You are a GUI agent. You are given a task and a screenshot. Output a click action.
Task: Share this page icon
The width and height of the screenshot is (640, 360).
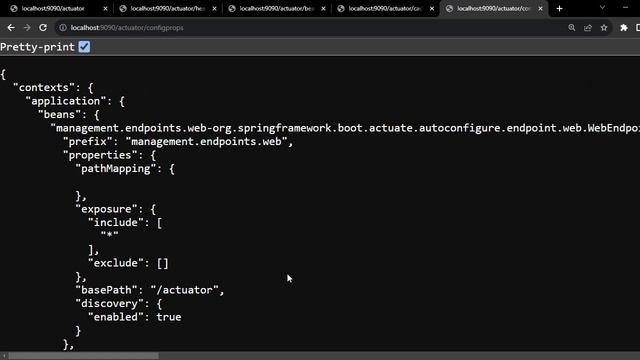(x=588, y=28)
